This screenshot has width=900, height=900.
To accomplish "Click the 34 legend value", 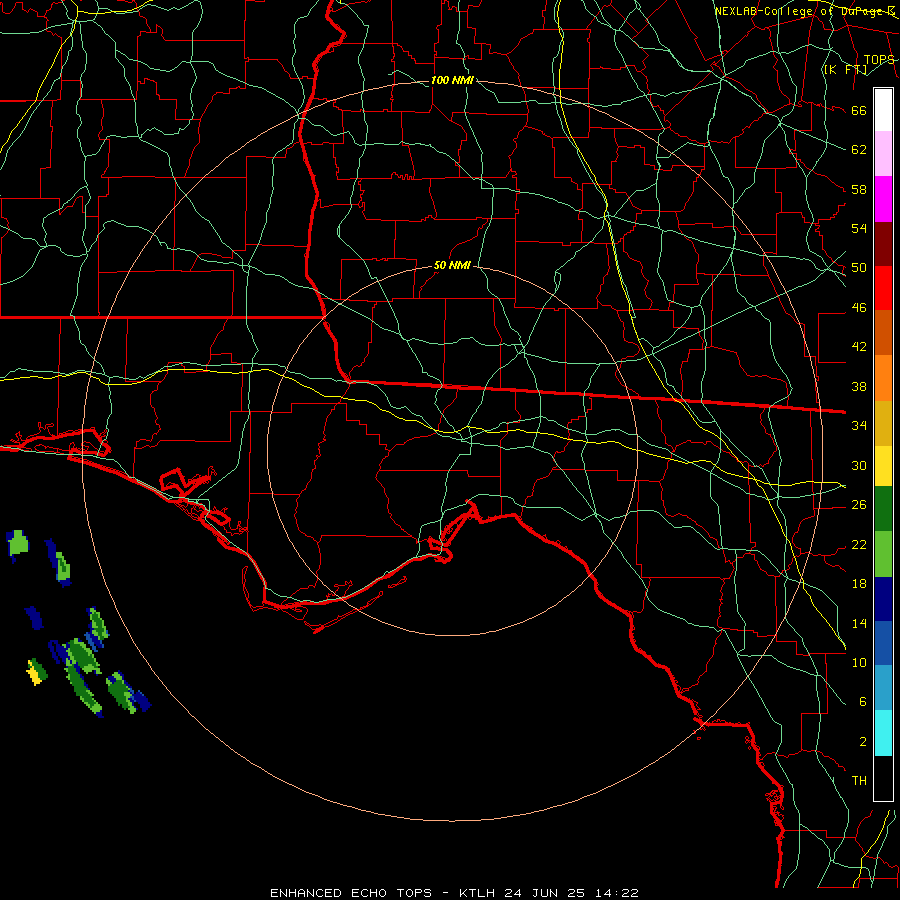I will (859, 425).
